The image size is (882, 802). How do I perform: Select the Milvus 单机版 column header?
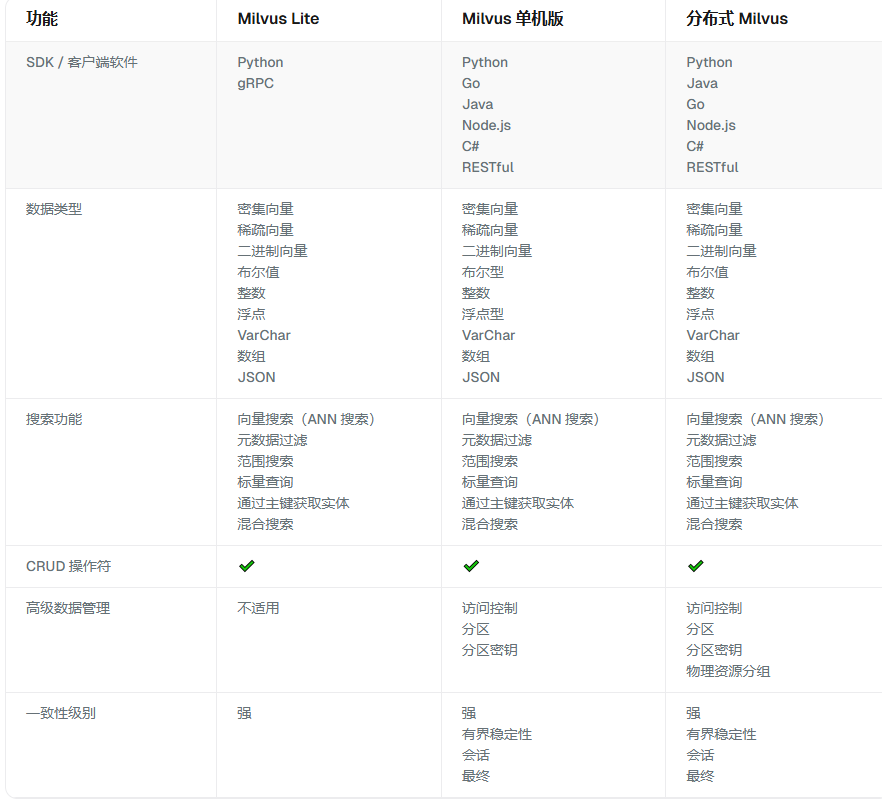point(512,19)
